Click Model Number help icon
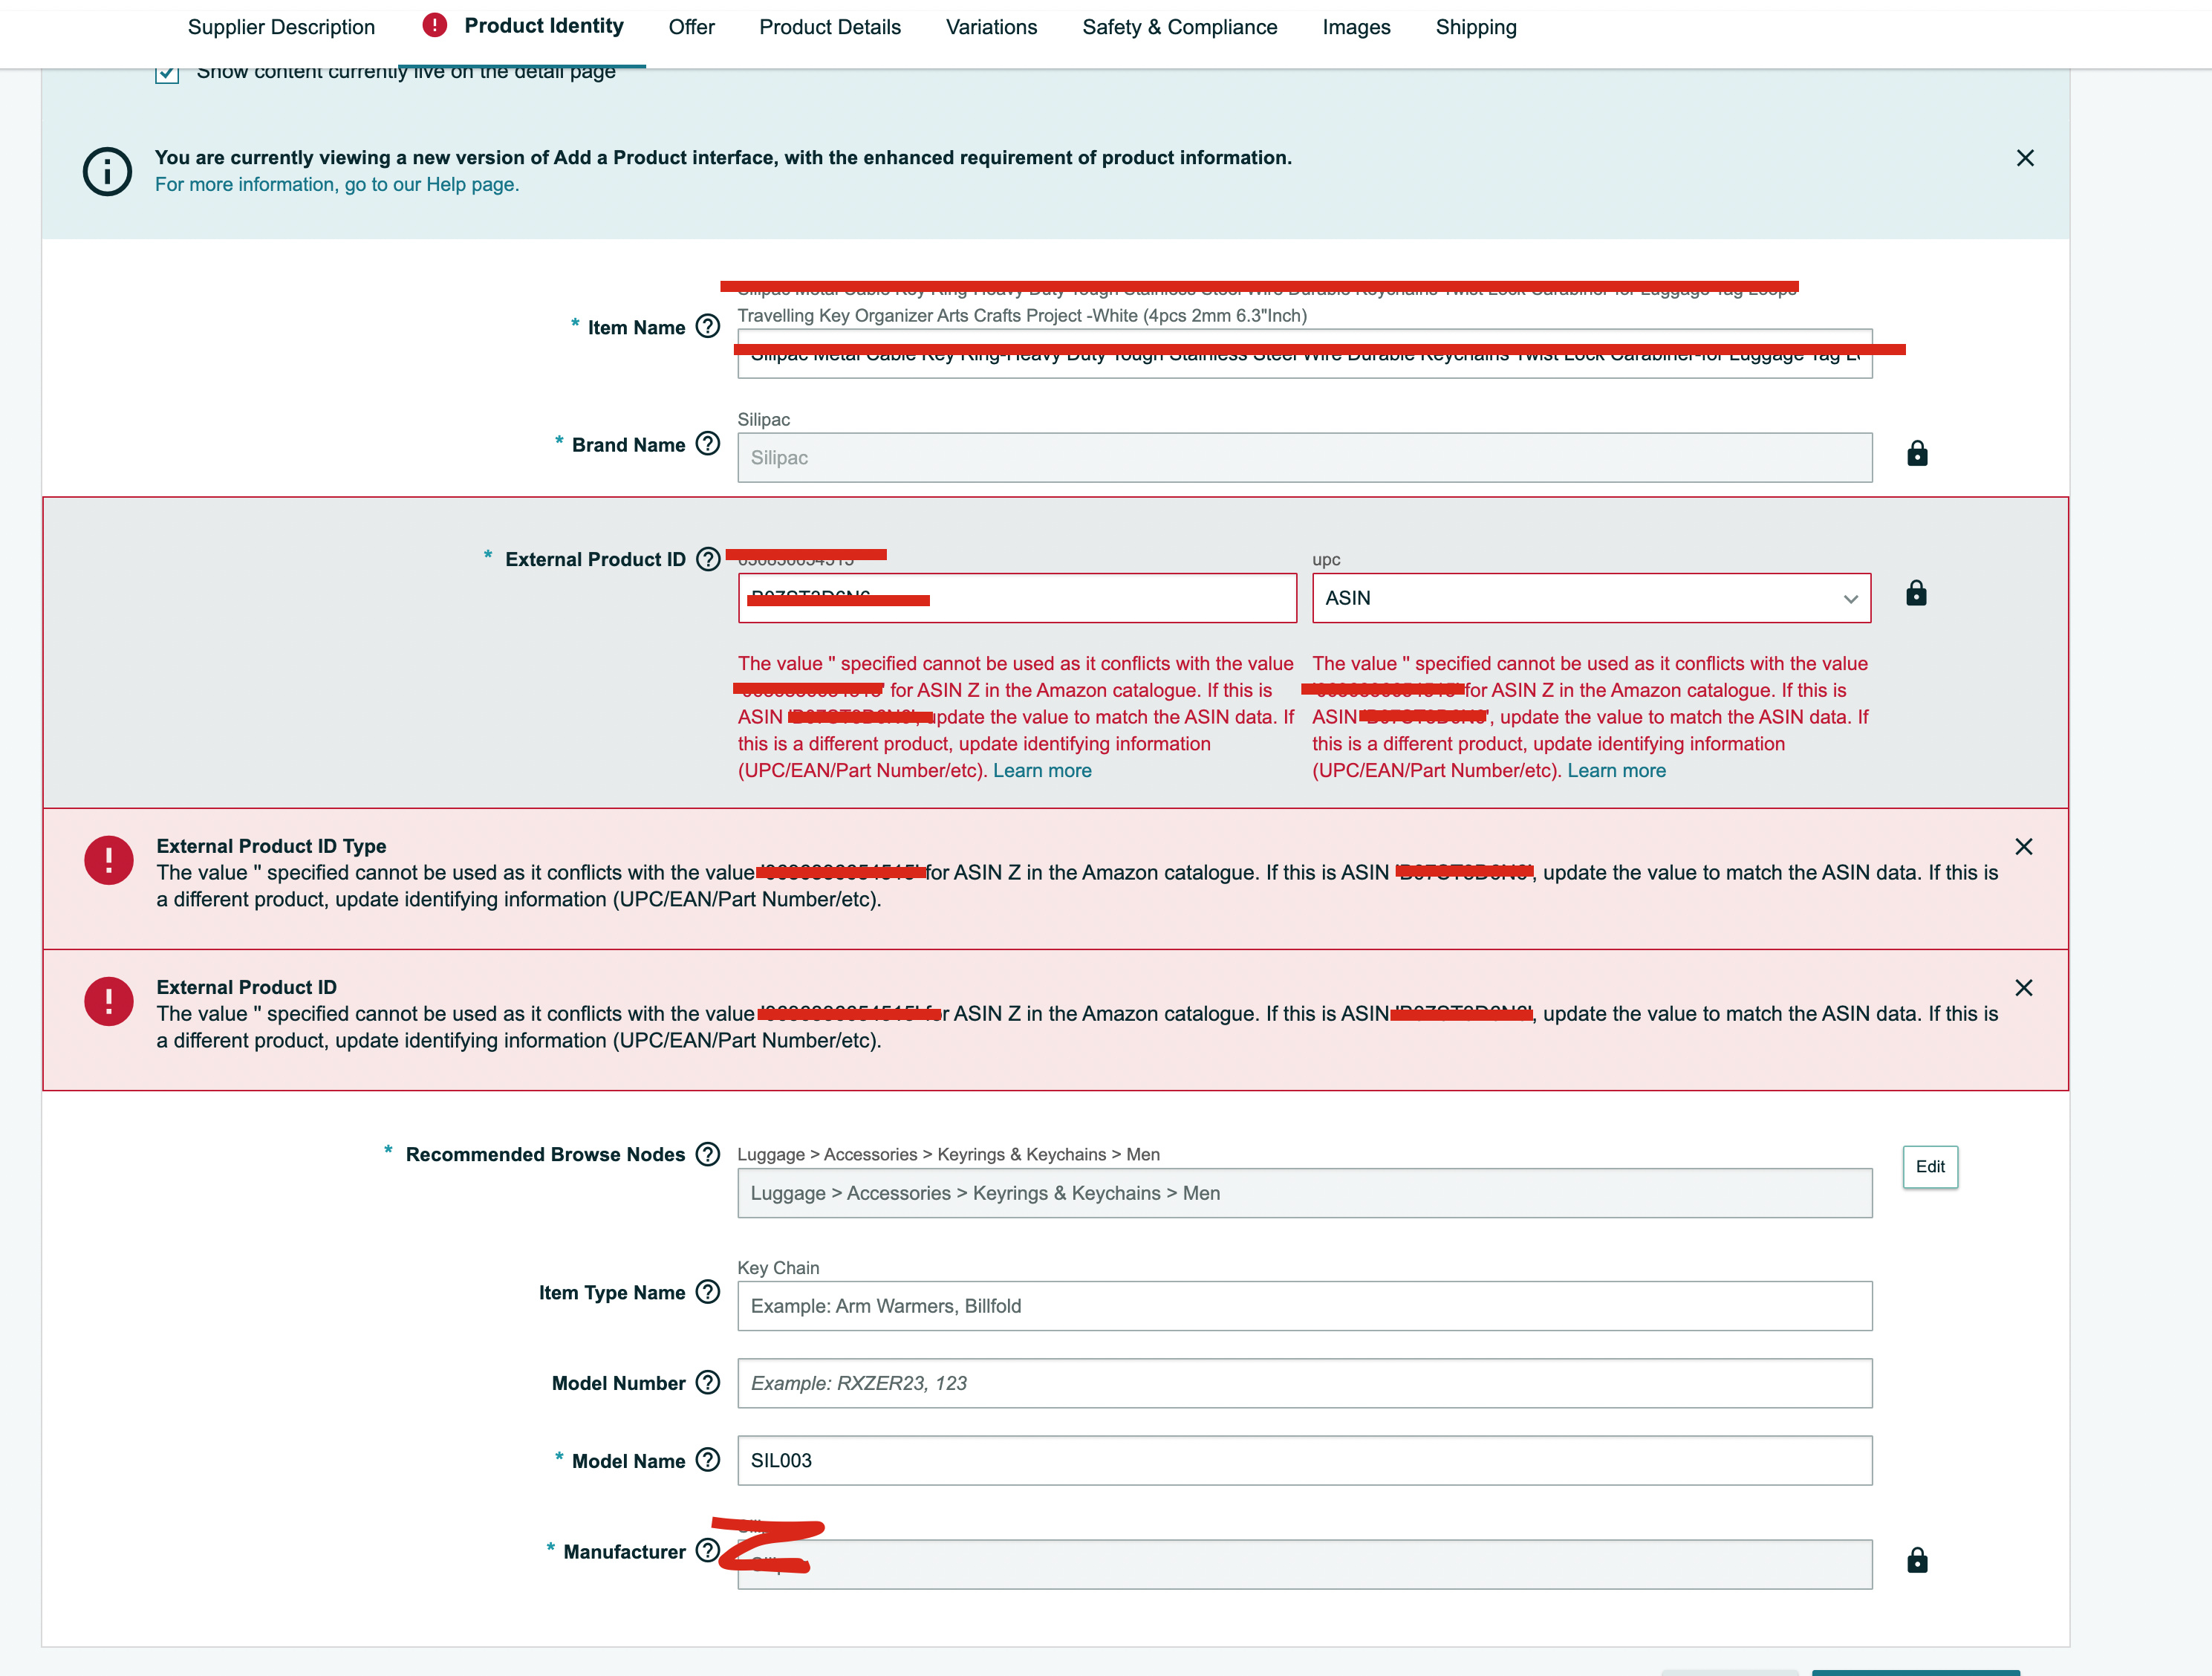Viewport: 2212px width, 1676px height. tap(707, 1382)
